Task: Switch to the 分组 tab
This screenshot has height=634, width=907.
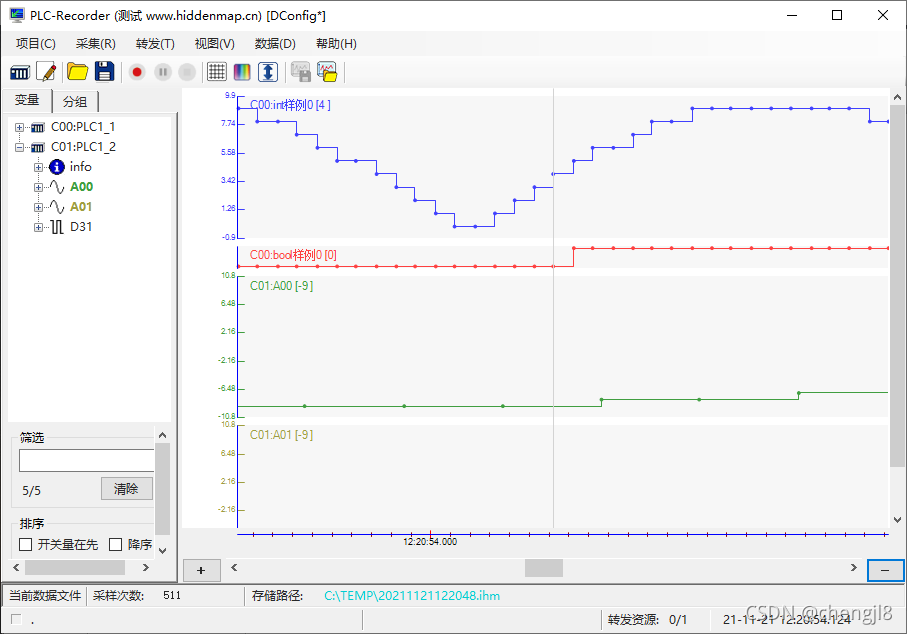Action: [x=75, y=102]
